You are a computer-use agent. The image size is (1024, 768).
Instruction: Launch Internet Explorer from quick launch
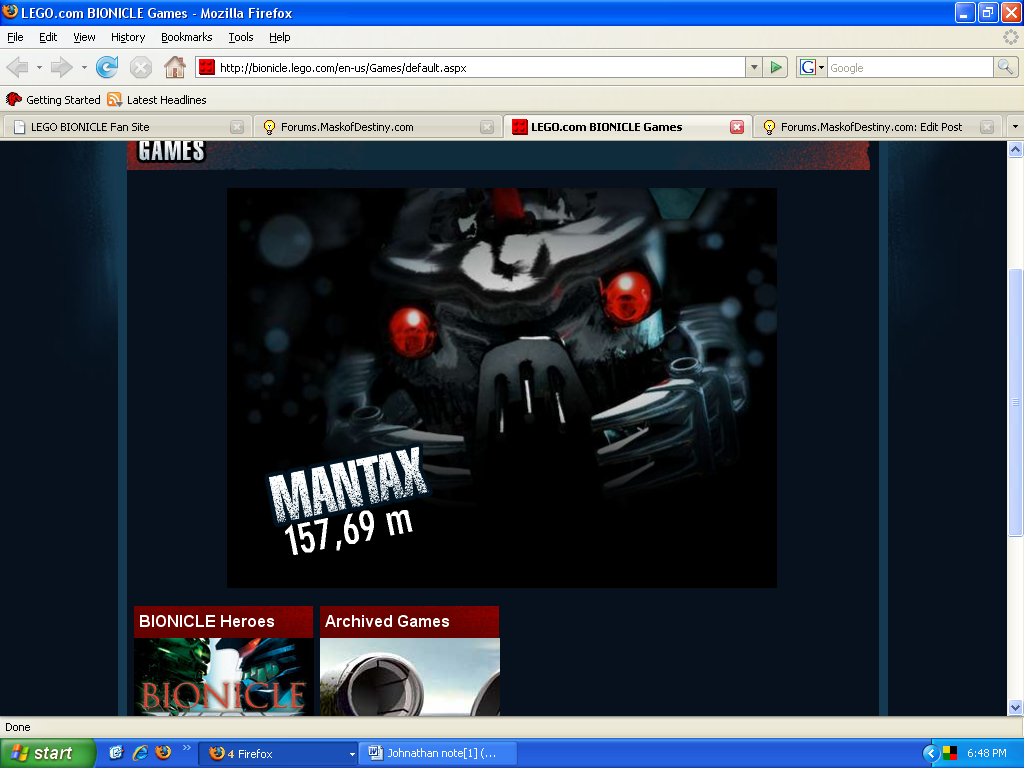(x=140, y=753)
